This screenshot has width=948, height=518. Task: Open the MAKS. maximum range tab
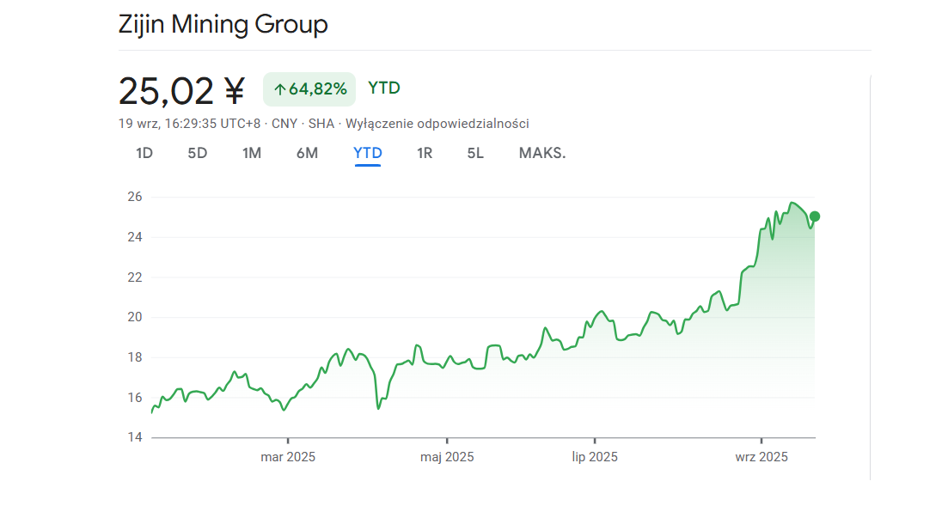click(x=542, y=153)
